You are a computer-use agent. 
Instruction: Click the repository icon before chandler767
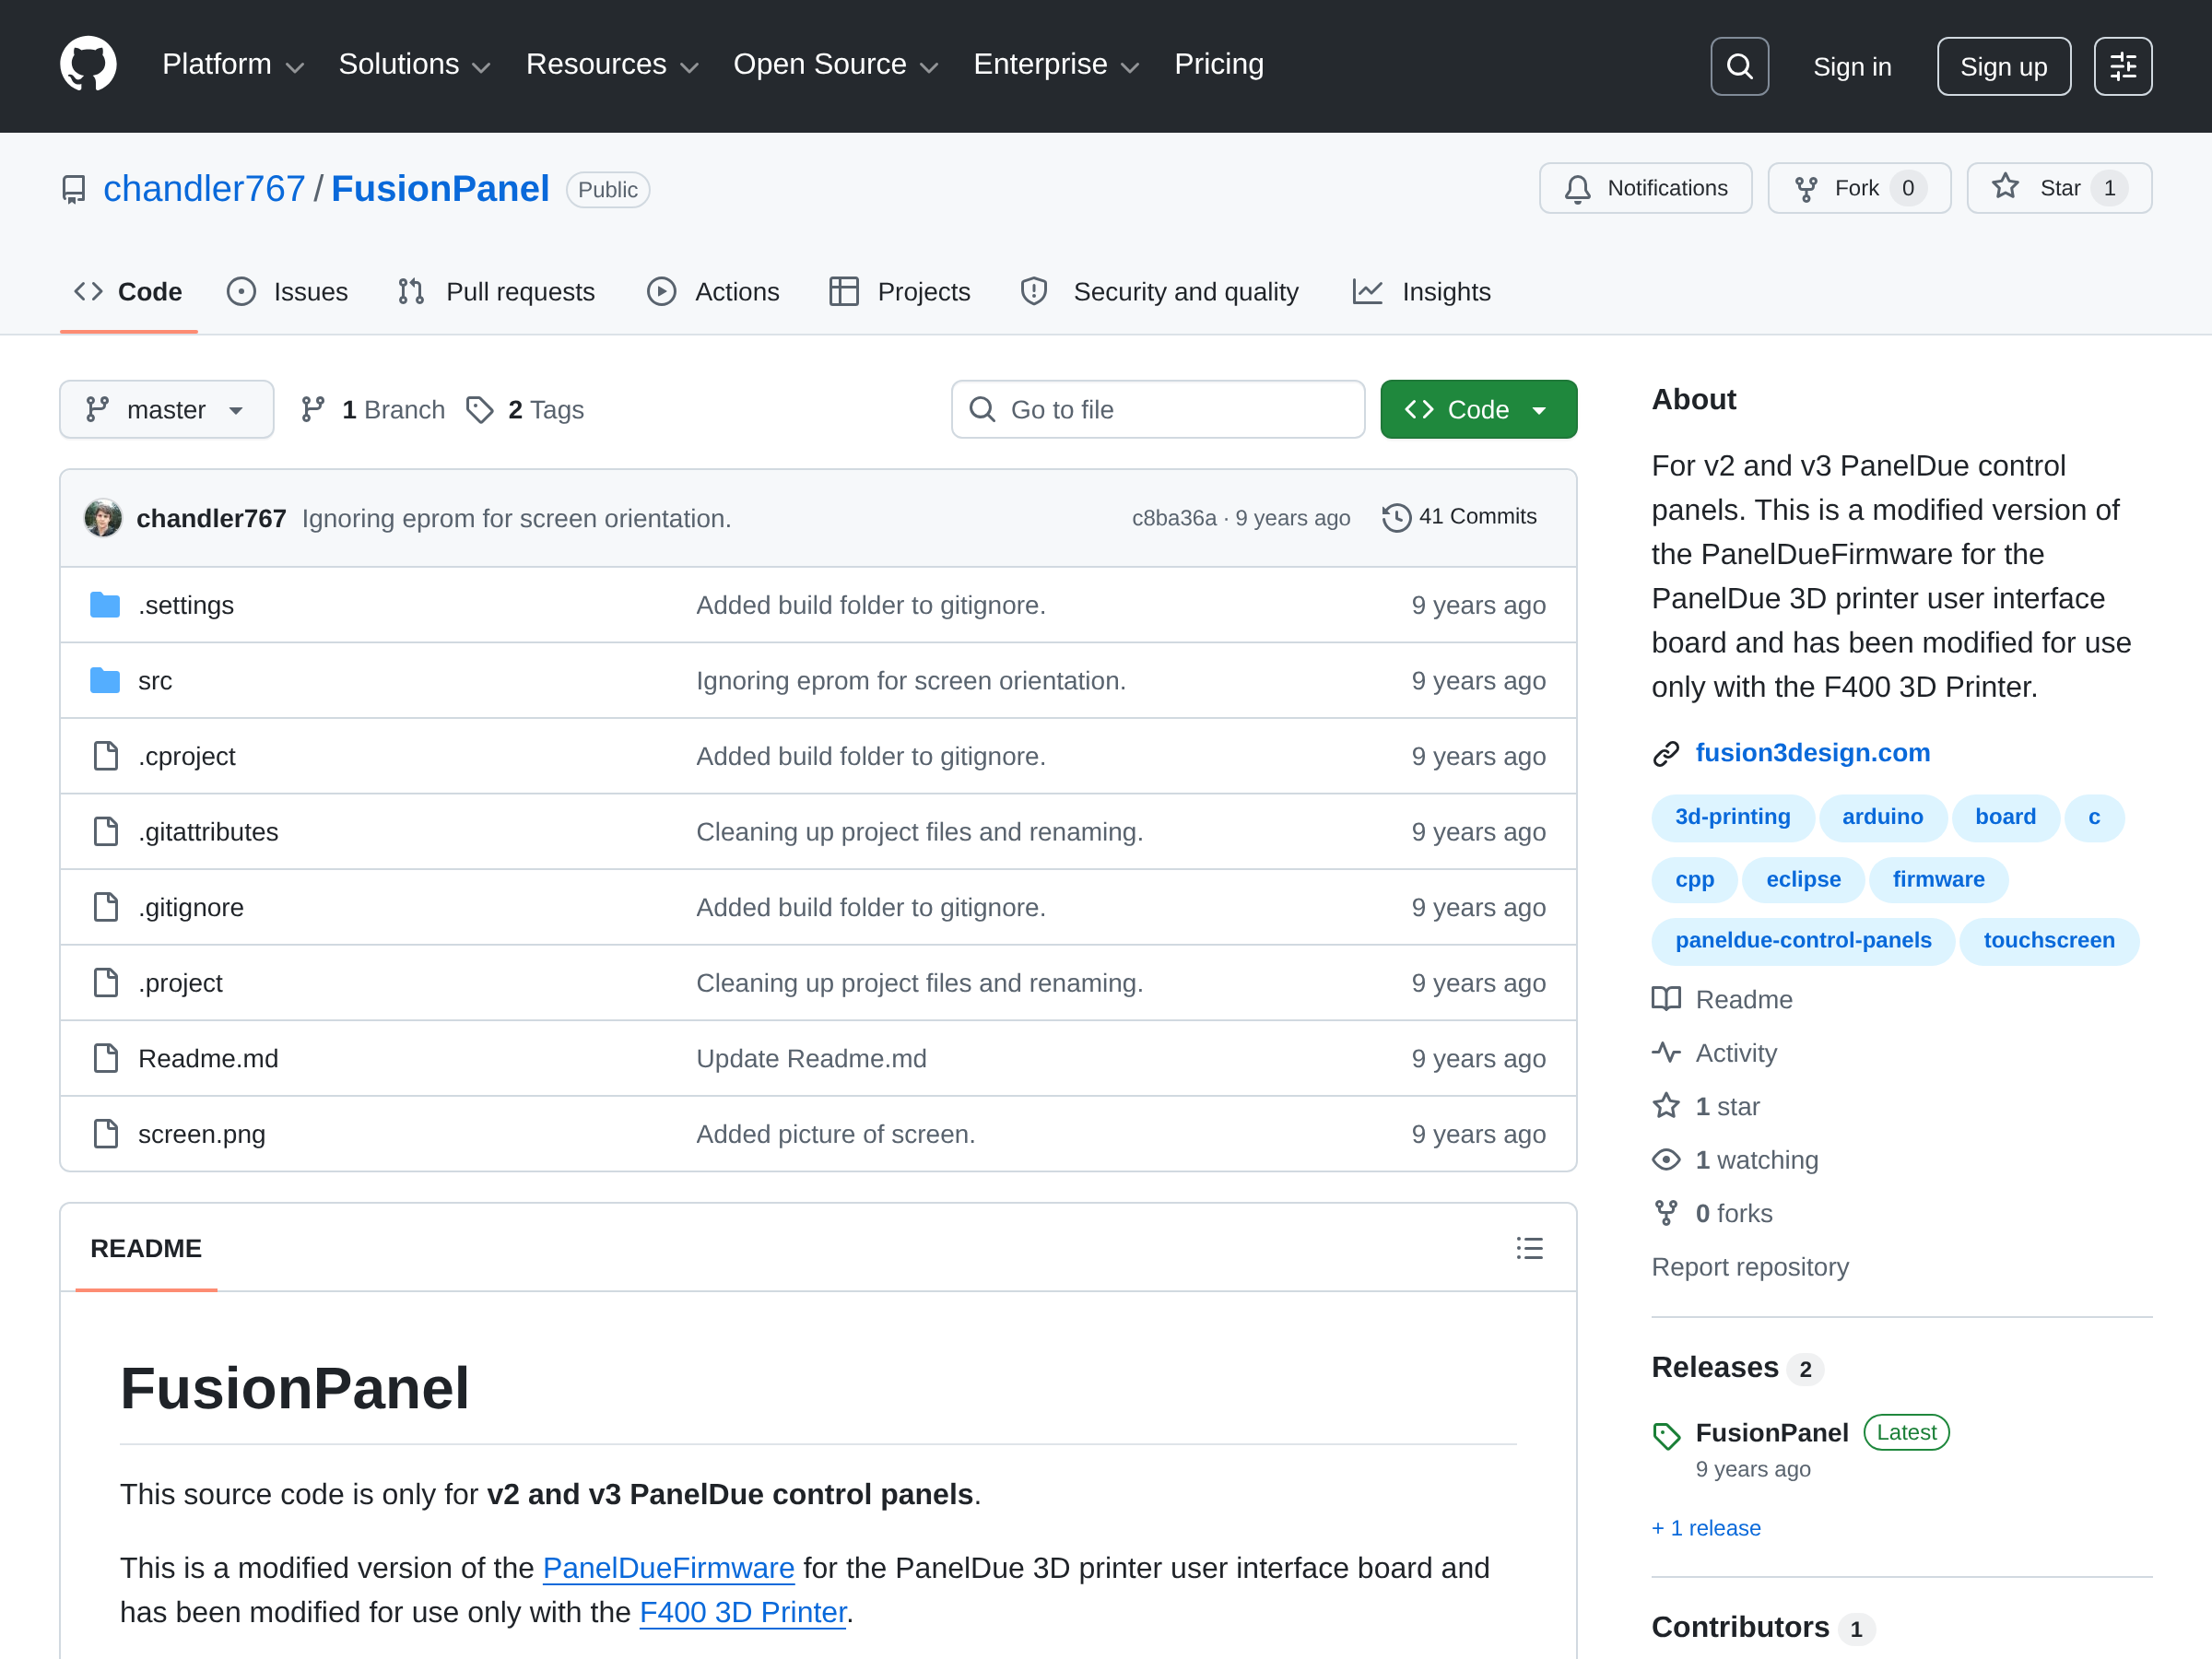click(x=73, y=189)
